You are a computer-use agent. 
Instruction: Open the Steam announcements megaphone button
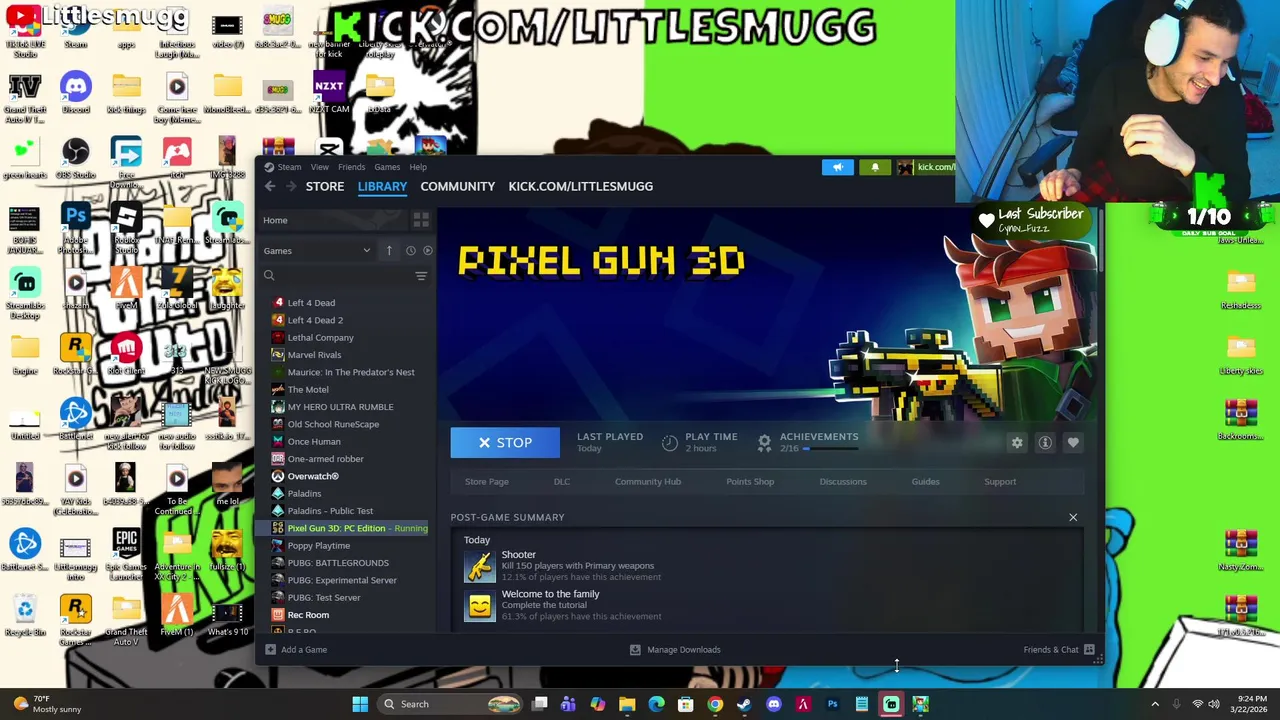838,167
